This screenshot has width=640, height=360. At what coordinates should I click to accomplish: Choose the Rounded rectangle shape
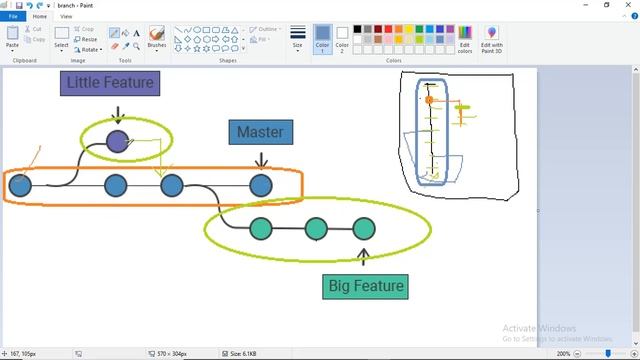coord(216,30)
